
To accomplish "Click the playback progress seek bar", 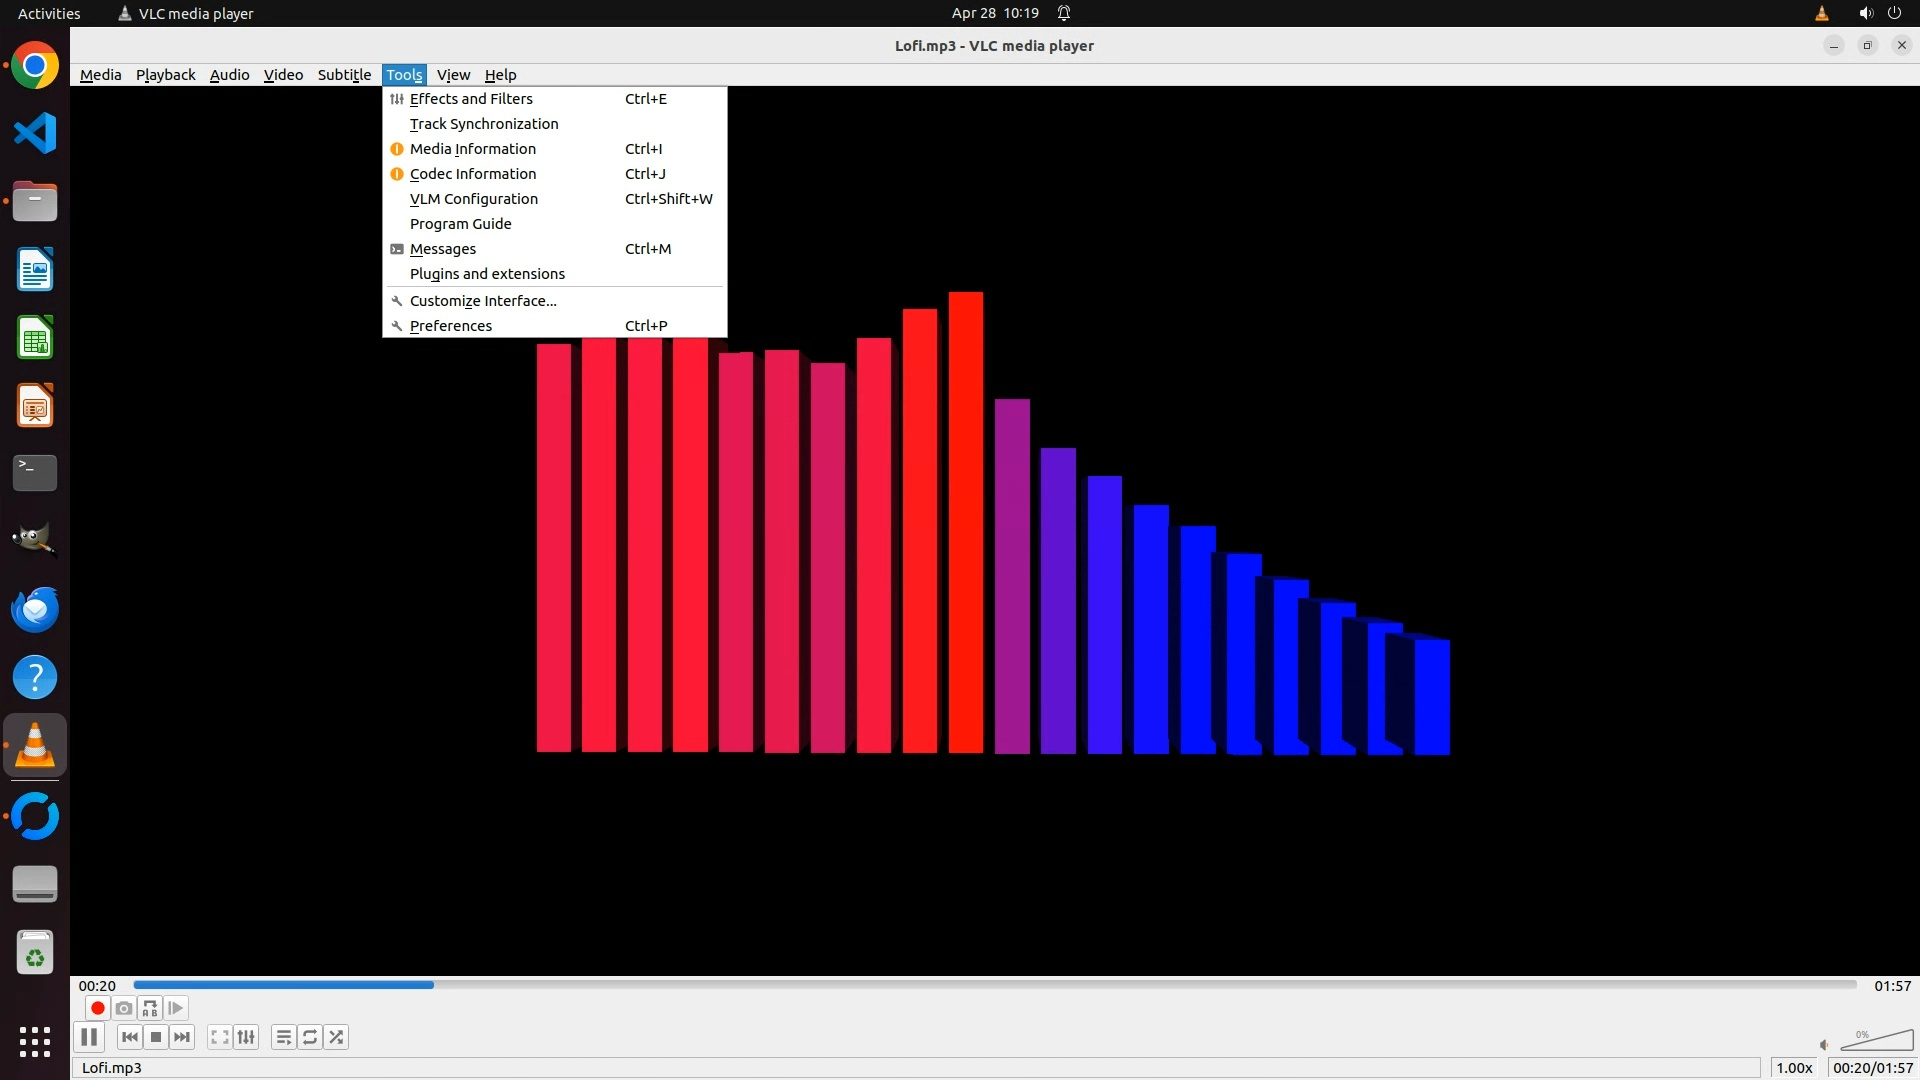I will coord(994,985).
